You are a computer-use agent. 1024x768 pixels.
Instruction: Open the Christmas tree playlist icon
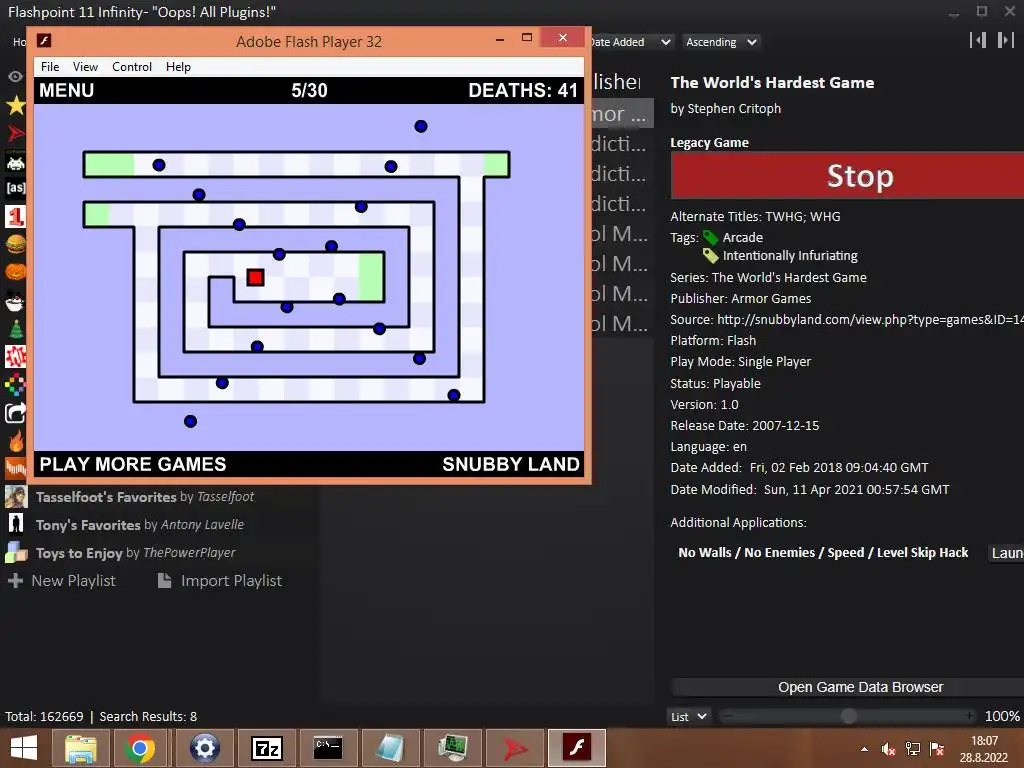(16, 329)
